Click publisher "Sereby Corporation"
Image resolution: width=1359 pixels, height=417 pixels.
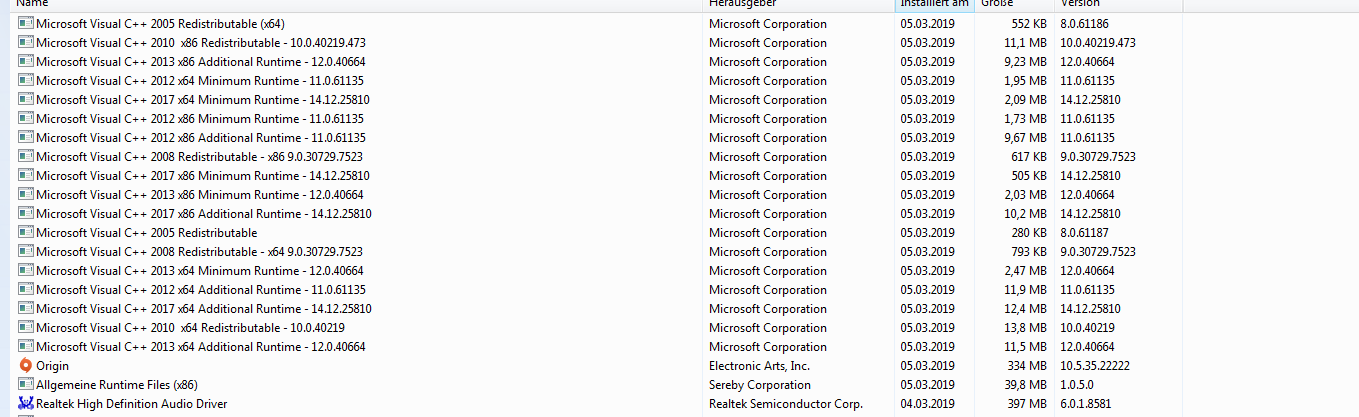[x=760, y=384]
